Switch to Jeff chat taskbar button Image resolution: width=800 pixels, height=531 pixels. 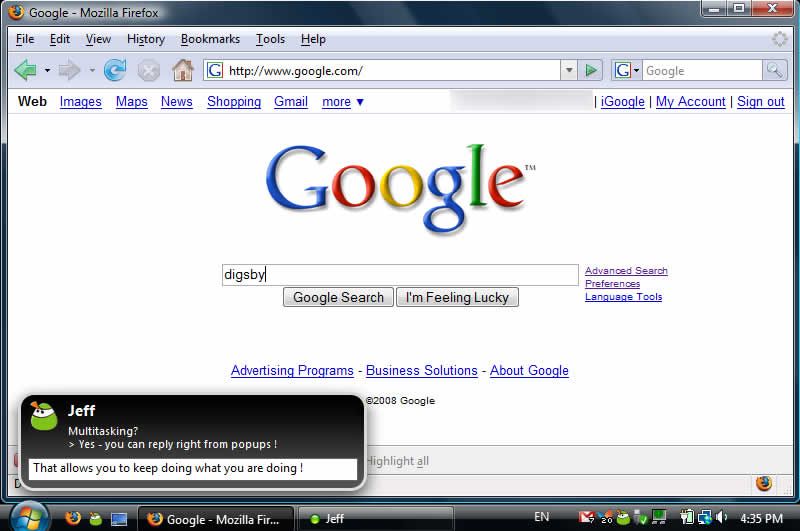tap(375, 519)
